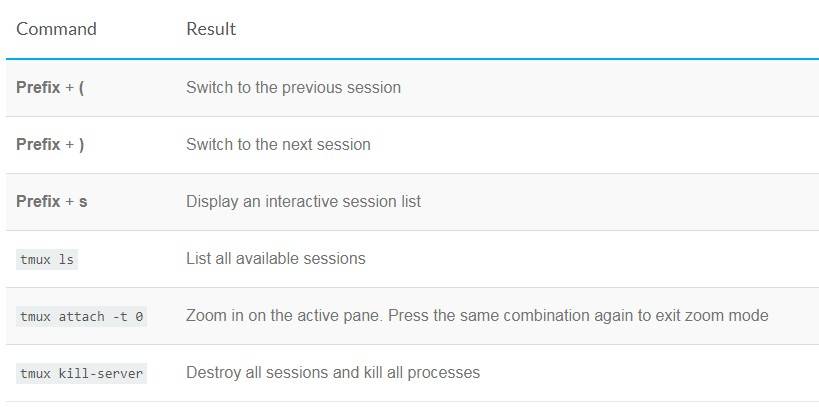Click 'Switch to the previous session' text
This screenshot has width=819, height=410.
coord(294,87)
